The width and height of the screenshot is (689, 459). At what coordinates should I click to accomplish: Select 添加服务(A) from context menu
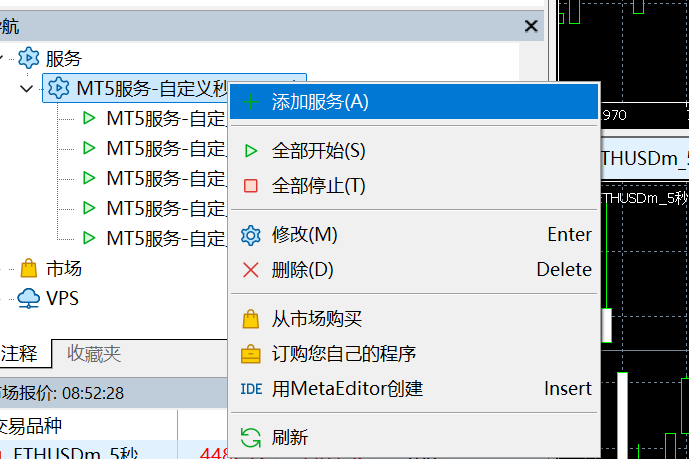[x=320, y=102]
